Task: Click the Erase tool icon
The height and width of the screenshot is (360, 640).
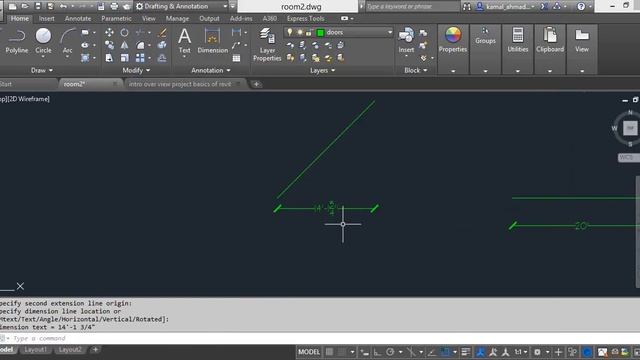Action: tap(162, 32)
